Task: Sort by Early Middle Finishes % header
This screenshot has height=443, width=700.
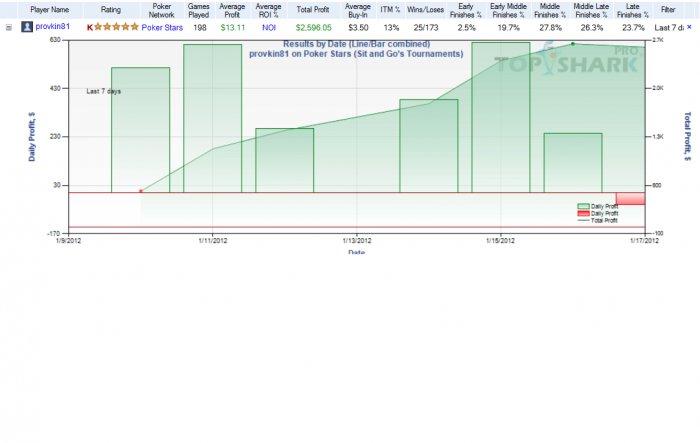Action: (x=508, y=10)
